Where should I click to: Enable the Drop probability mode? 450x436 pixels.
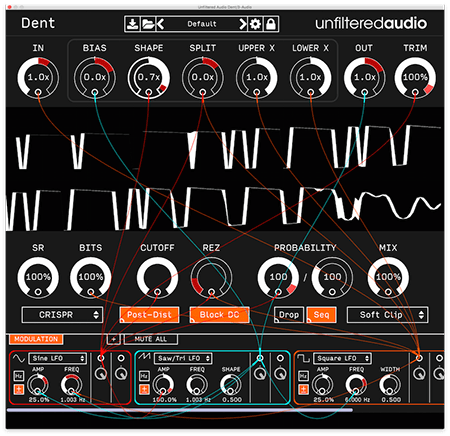[x=289, y=315]
